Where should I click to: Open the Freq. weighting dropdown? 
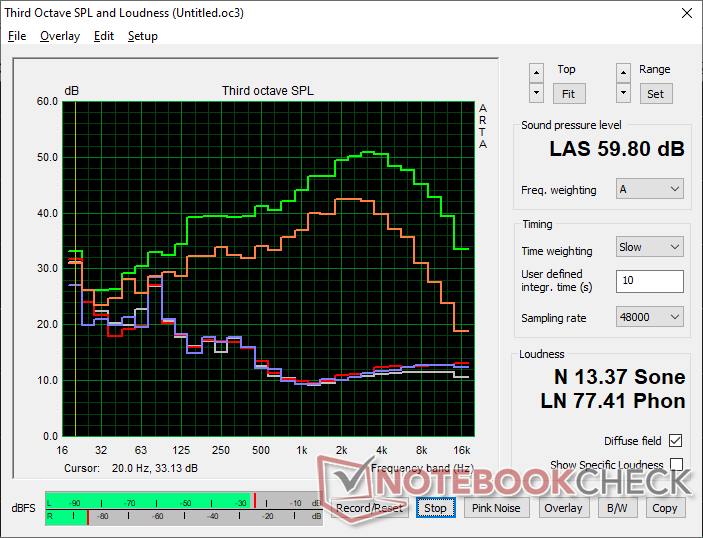tap(649, 189)
